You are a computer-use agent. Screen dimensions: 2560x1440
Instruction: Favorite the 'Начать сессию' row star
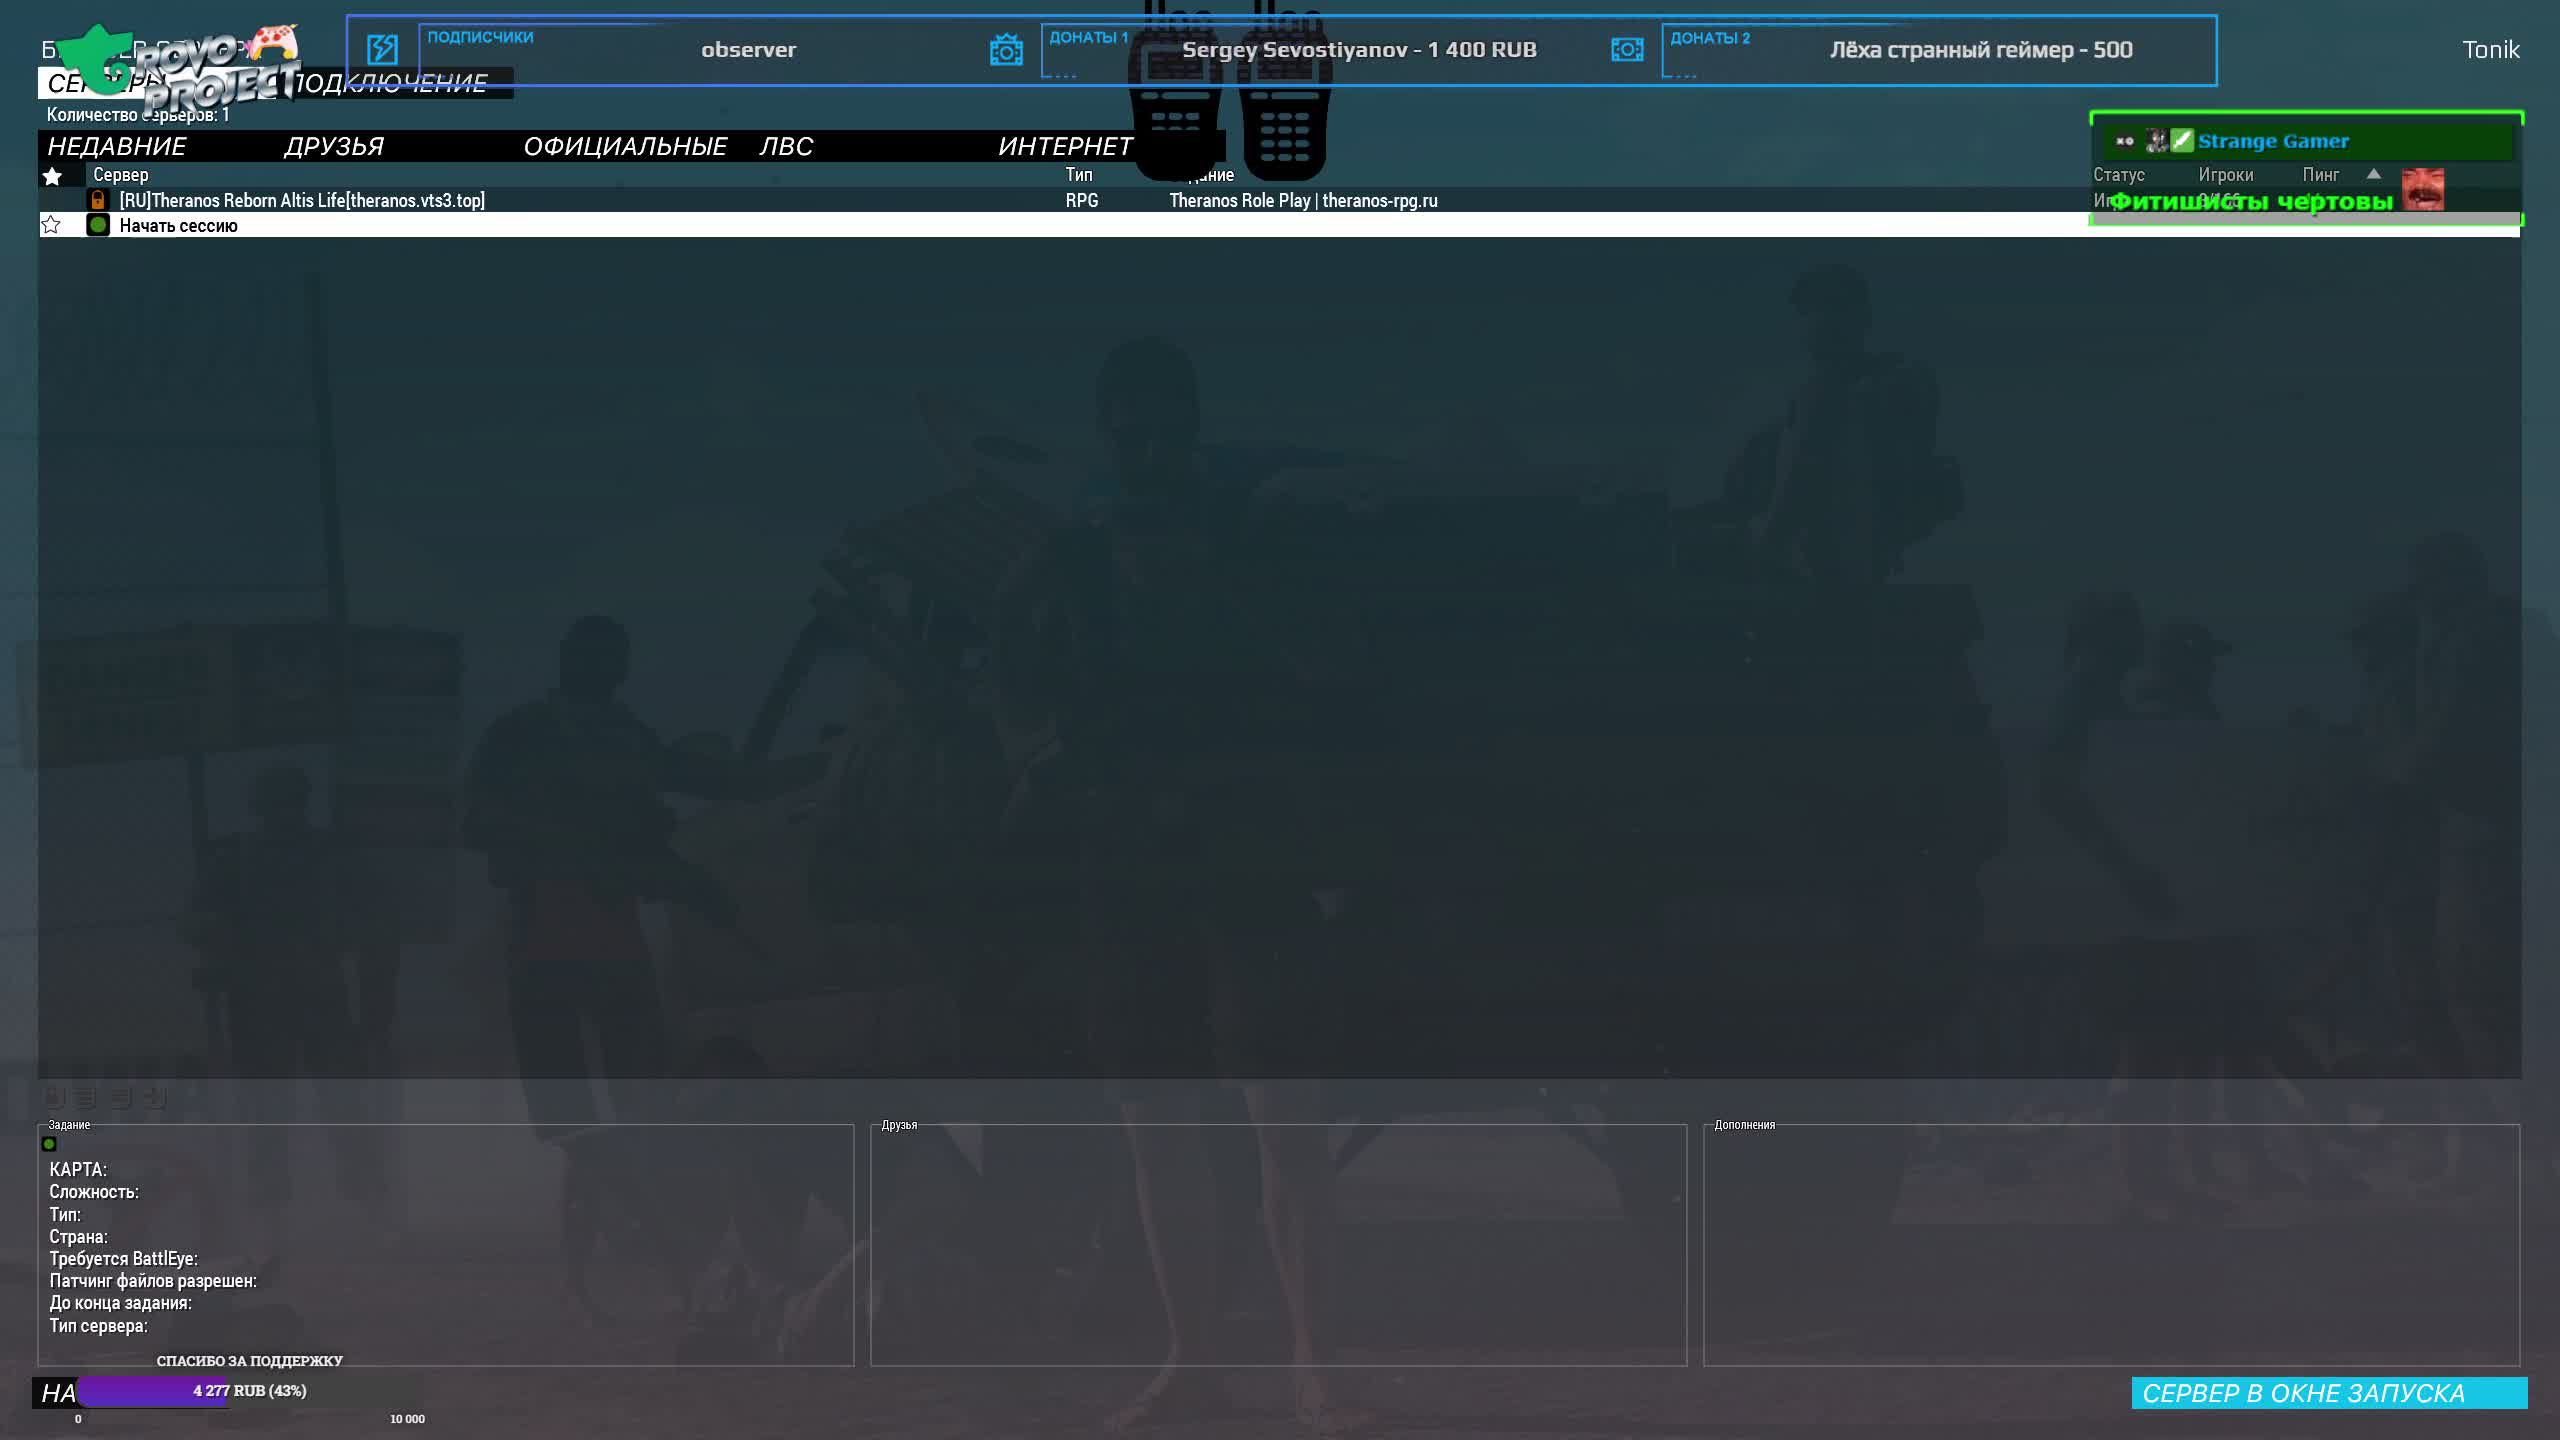point(51,225)
